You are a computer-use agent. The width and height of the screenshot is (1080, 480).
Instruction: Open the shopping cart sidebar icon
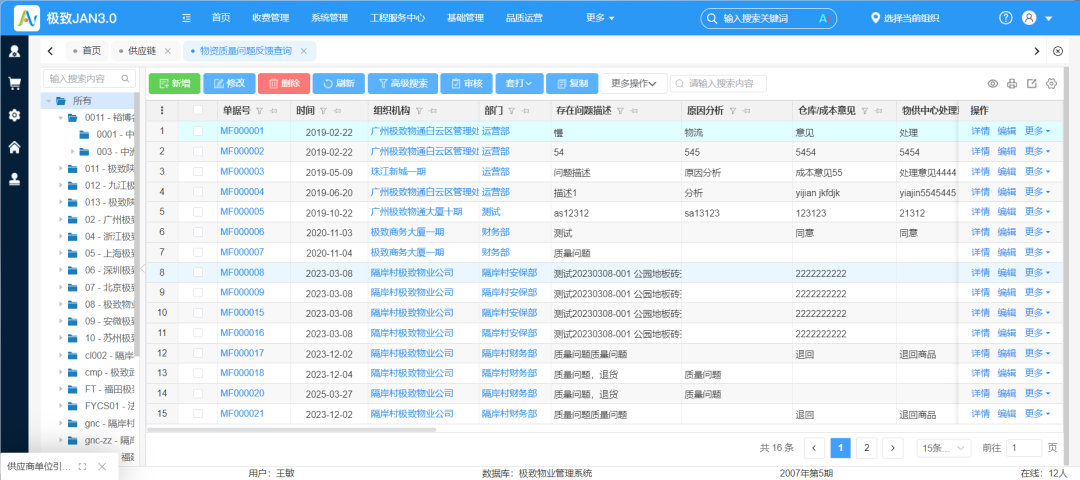click(14, 83)
